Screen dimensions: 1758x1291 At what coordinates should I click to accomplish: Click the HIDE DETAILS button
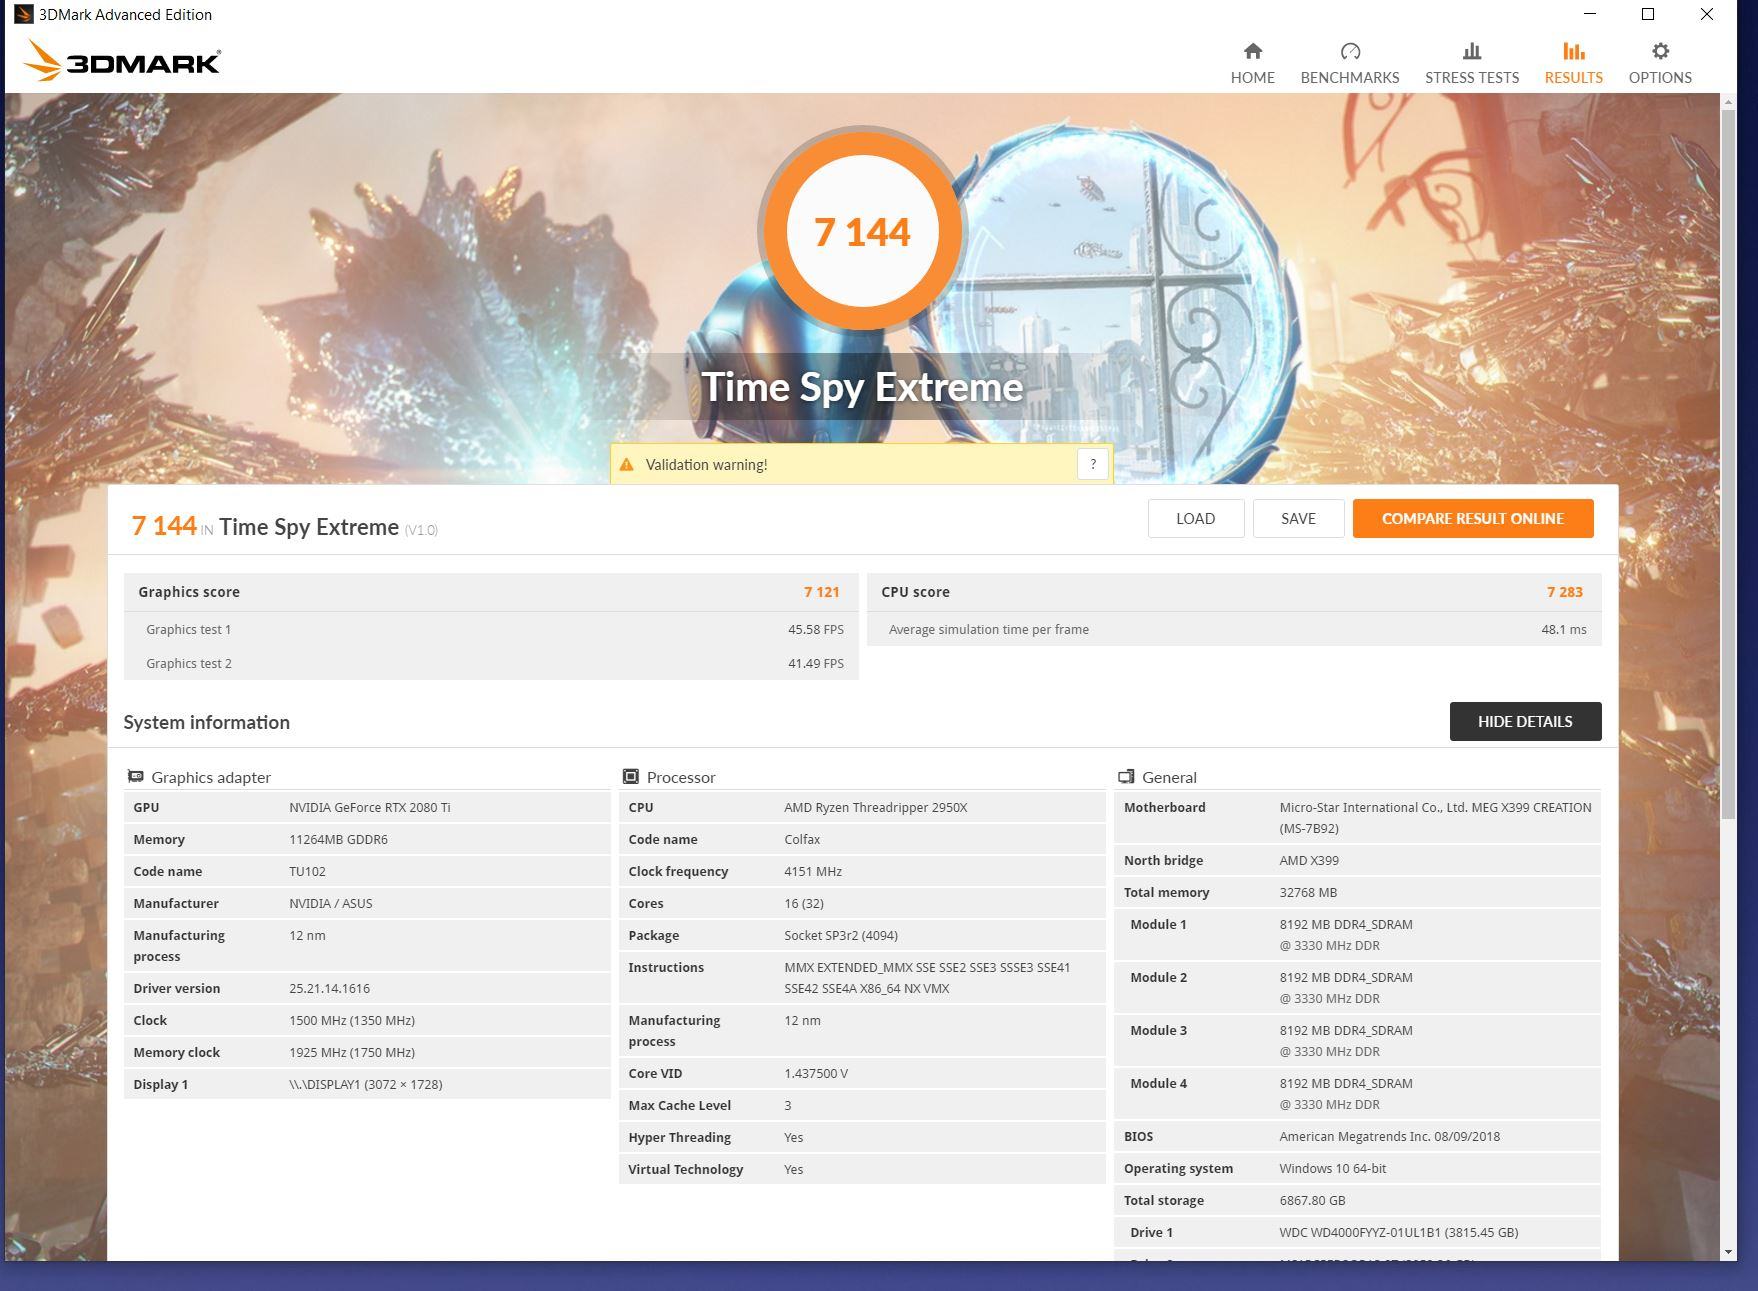point(1525,721)
